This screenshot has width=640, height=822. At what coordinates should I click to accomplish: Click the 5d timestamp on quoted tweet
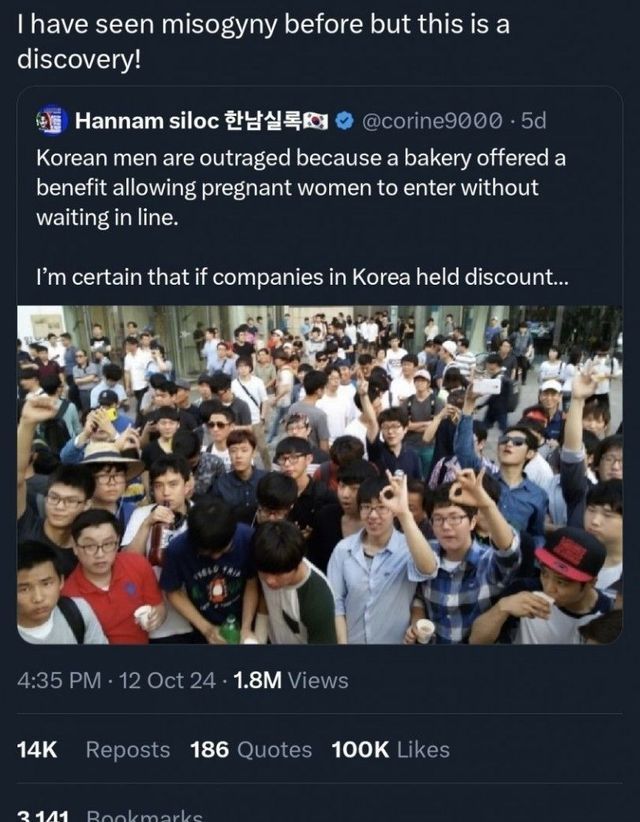534,121
